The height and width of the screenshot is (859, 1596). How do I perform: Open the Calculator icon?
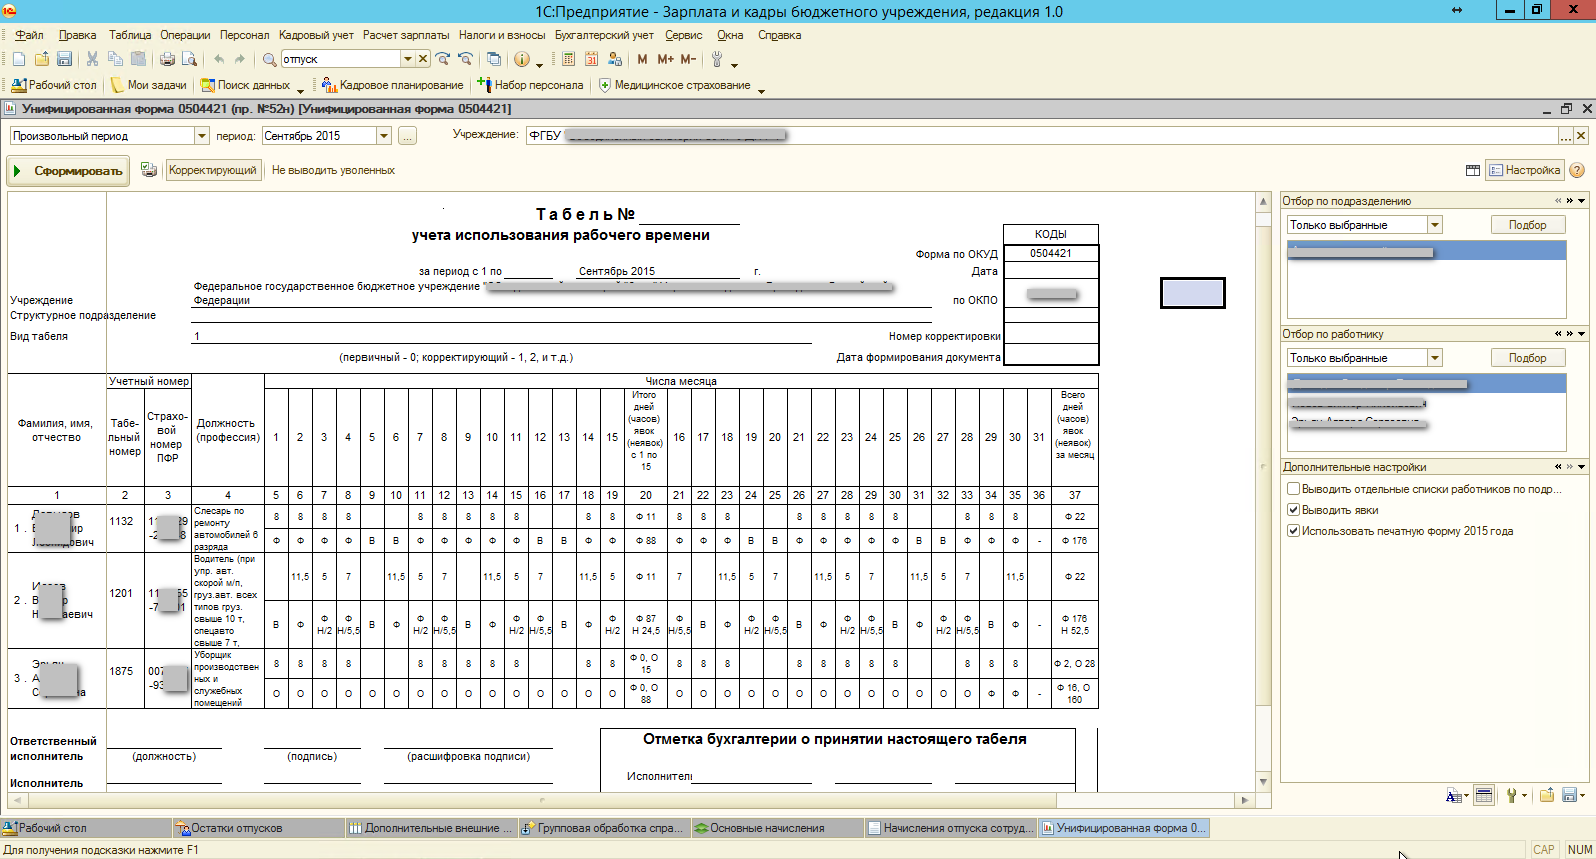[x=568, y=59]
